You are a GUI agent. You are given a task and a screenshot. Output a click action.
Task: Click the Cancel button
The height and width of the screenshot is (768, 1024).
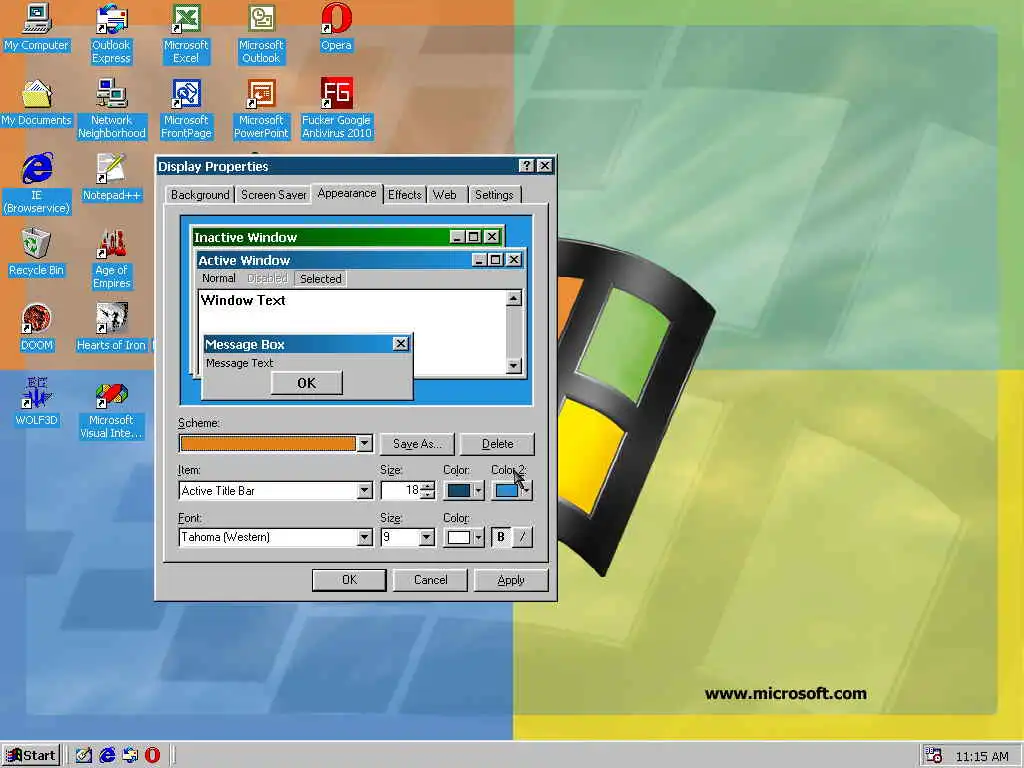tap(430, 580)
